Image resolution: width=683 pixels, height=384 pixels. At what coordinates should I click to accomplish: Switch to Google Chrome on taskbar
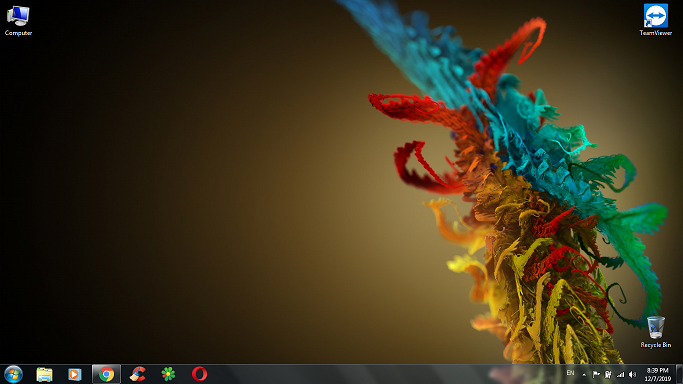pyautogui.click(x=106, y=374)
